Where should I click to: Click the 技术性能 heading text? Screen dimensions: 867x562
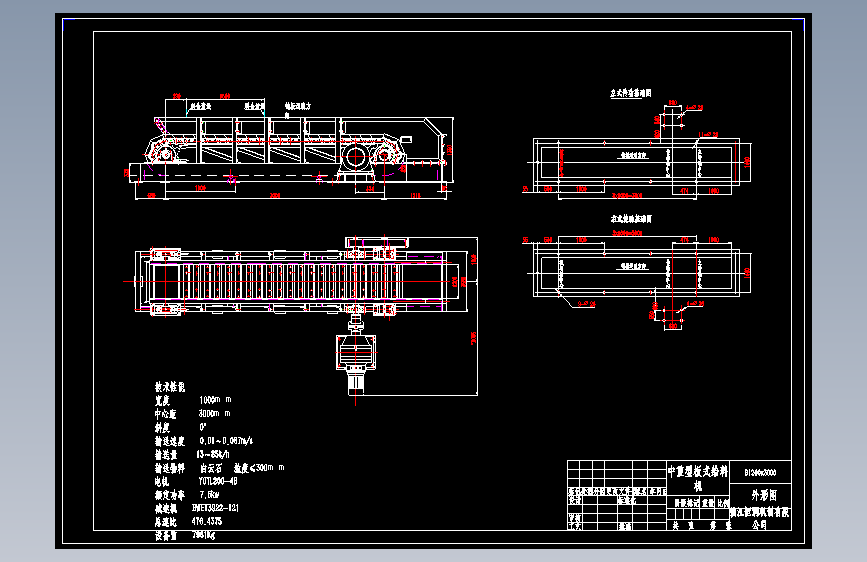(x=170, y=387)
